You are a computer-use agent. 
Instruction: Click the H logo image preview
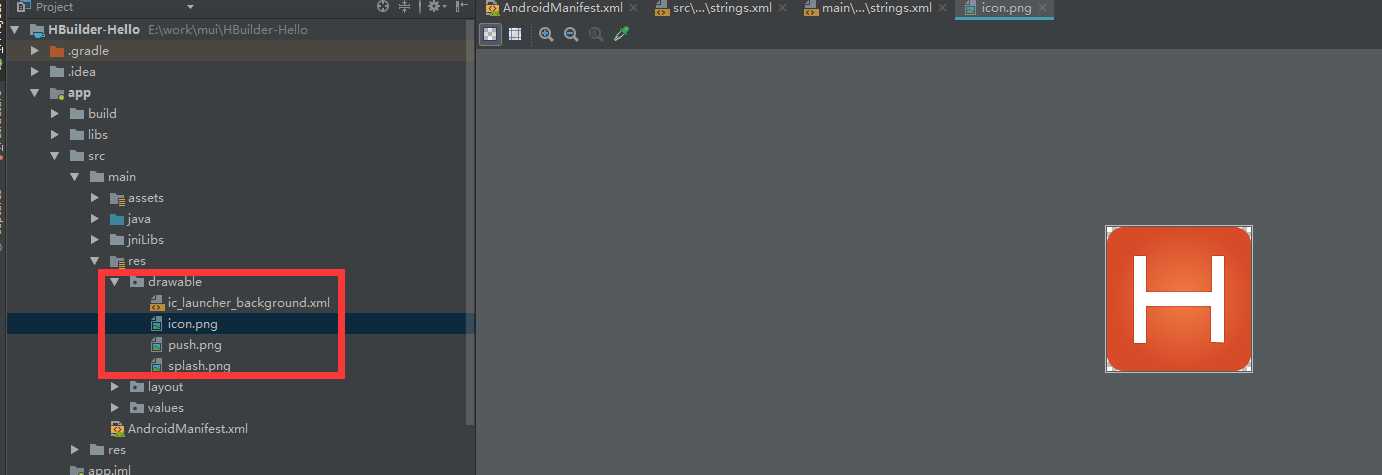click(1179, 299)
